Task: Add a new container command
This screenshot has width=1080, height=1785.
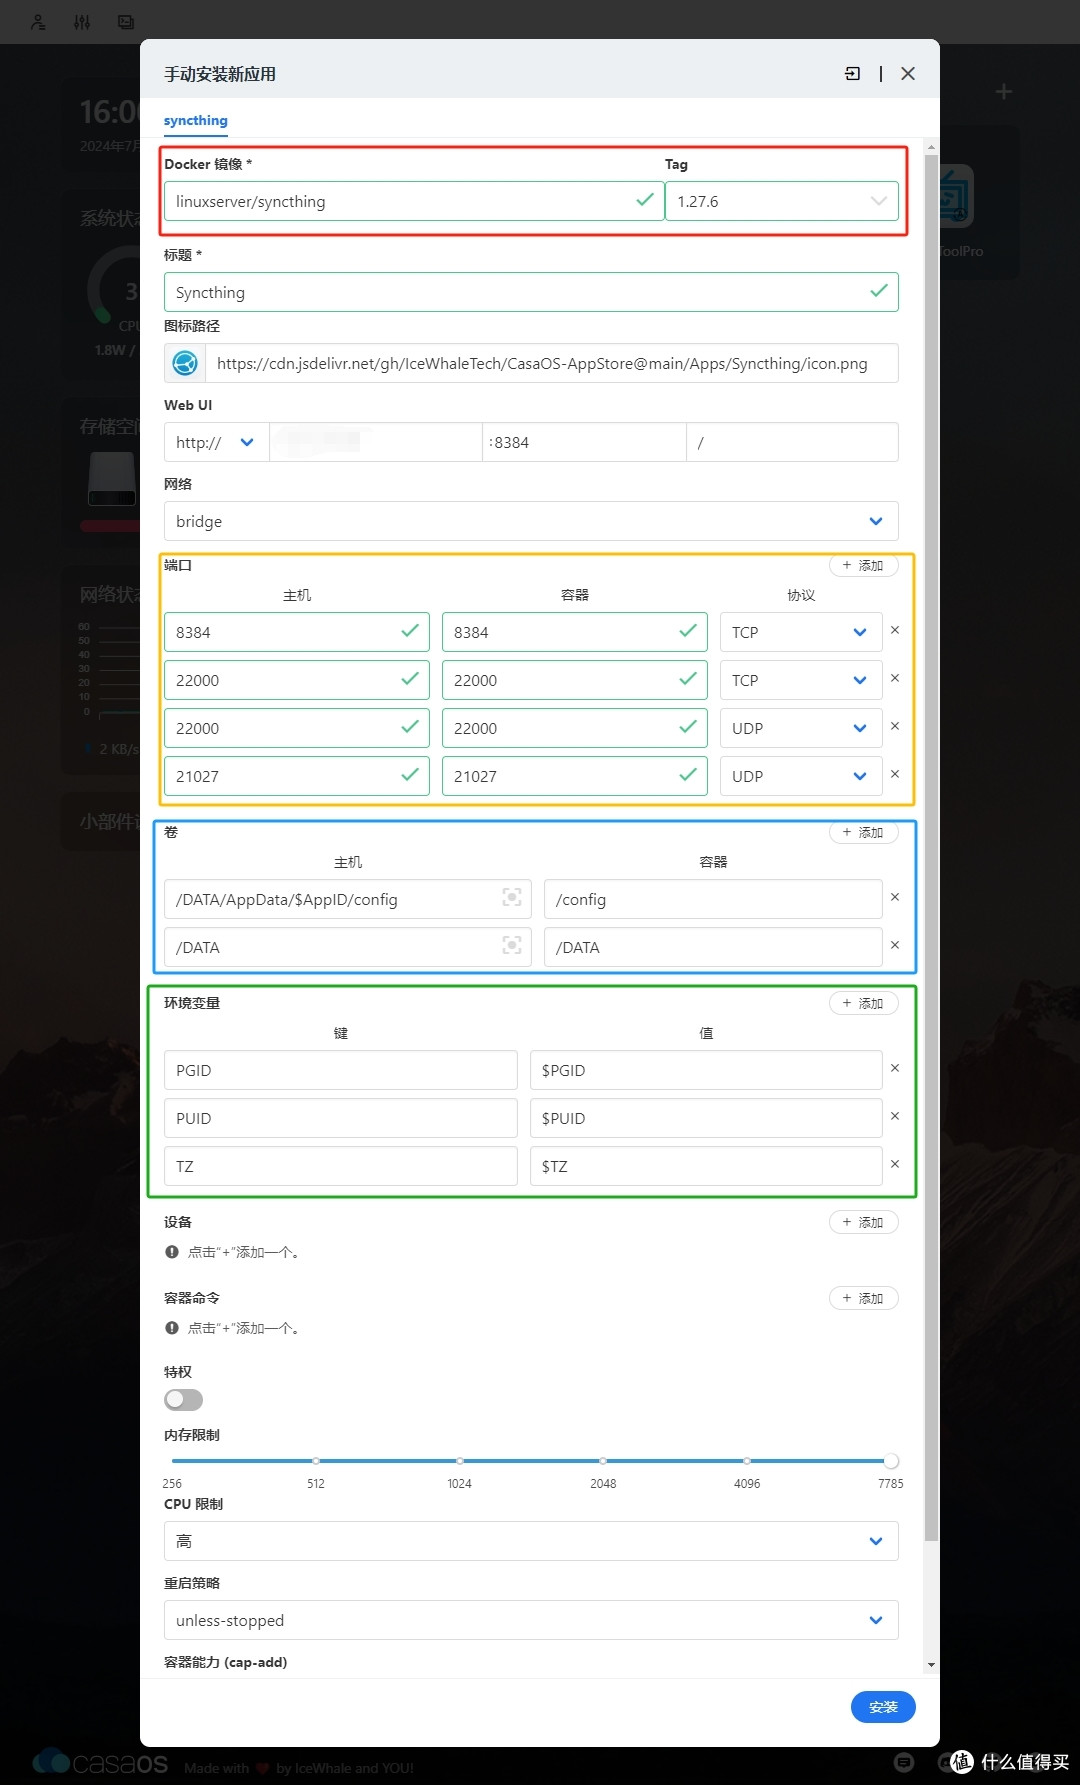Action: (863, 1298)
